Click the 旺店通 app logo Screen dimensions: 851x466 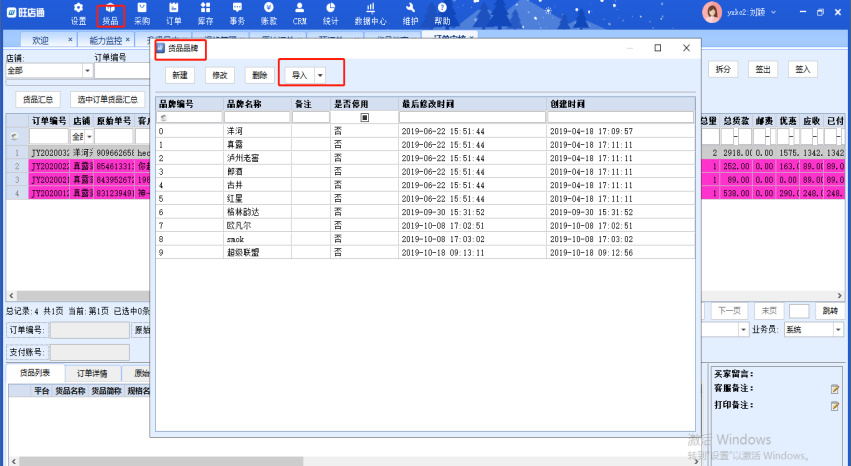26,12
